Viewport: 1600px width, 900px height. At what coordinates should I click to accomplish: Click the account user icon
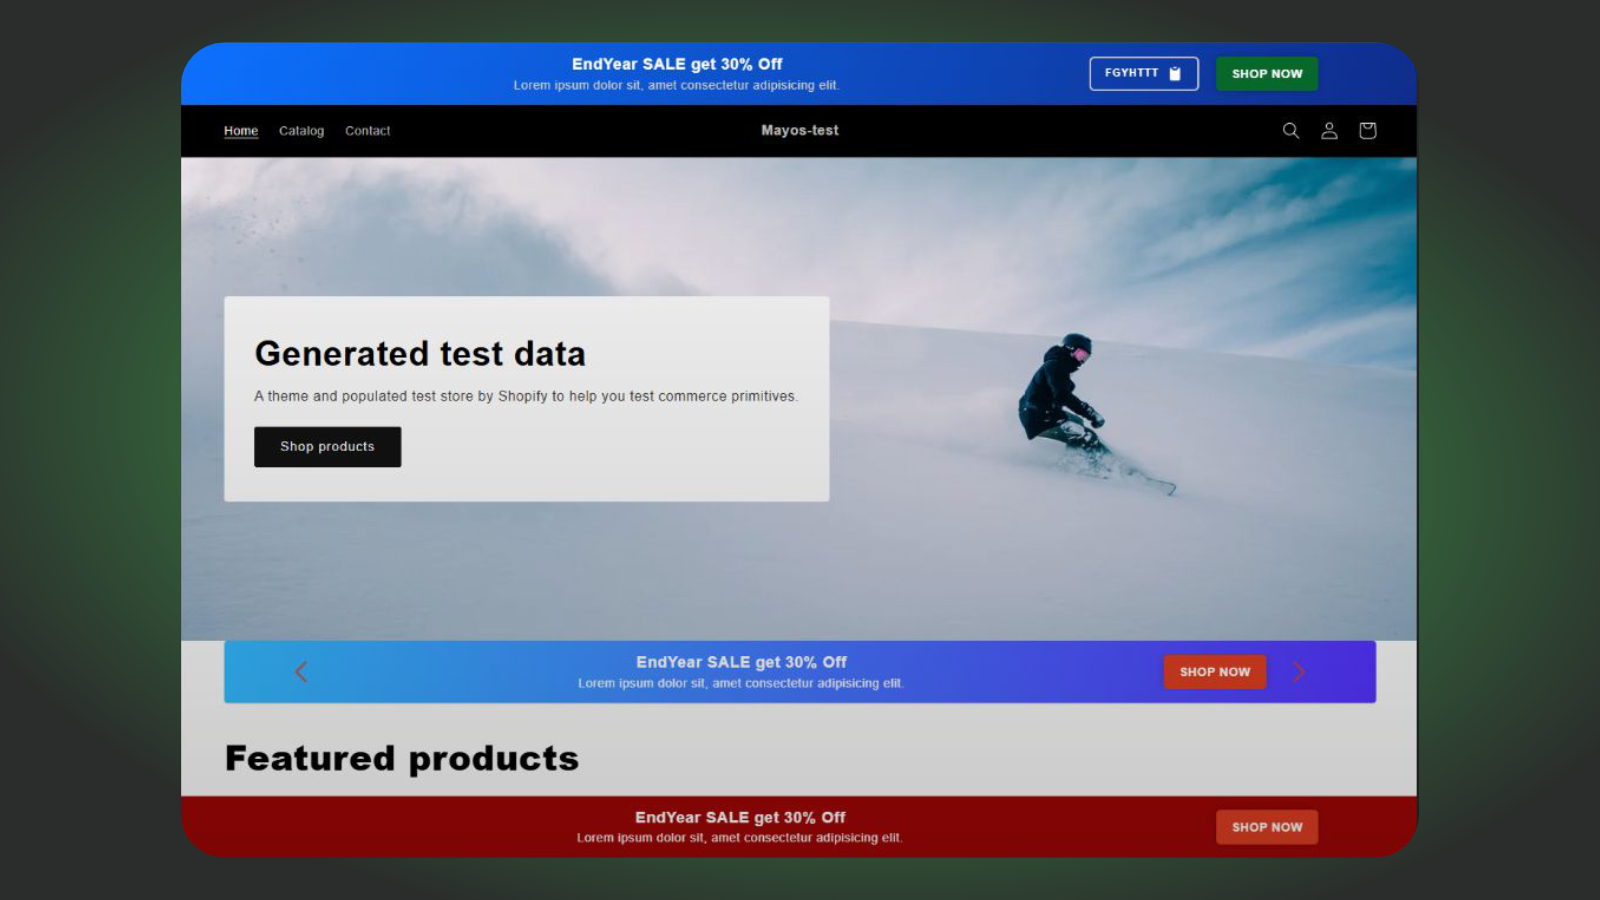(x=1329, y=131)
